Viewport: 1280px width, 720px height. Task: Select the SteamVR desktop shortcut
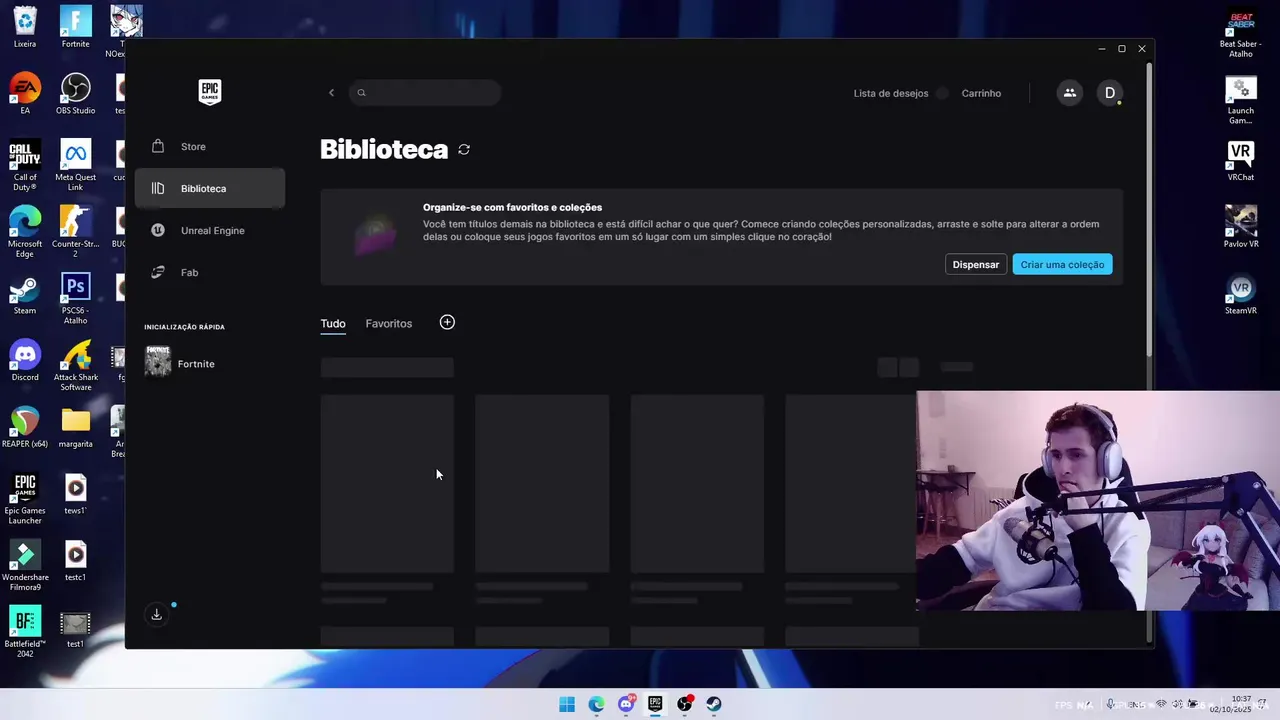pos(1241,294)
